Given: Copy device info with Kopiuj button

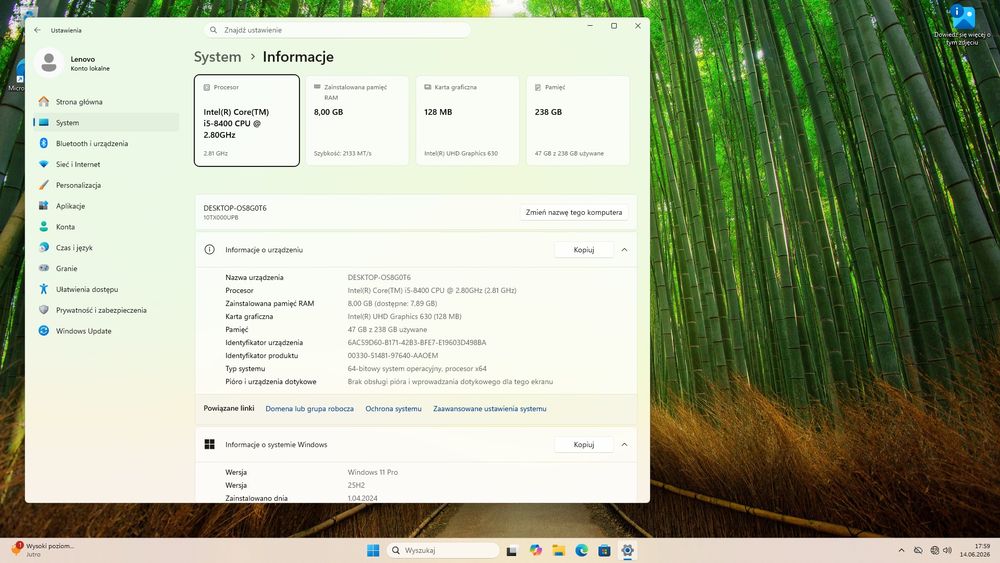Looking at the screenshot, I should [584, 250].
